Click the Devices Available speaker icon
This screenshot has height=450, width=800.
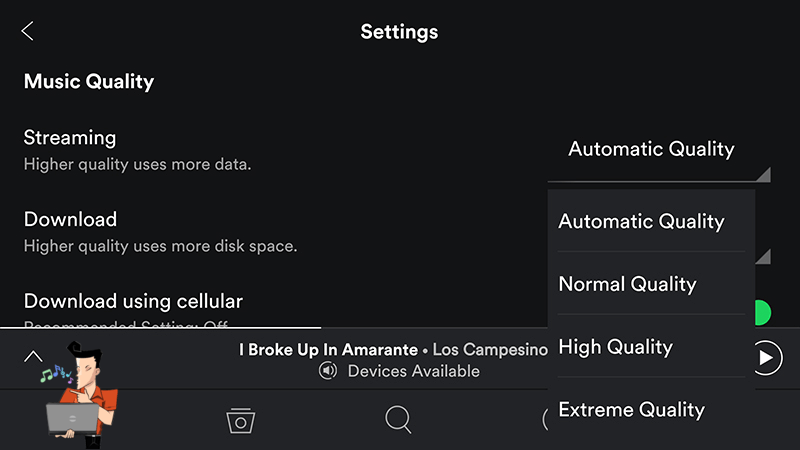click(328, 371)
